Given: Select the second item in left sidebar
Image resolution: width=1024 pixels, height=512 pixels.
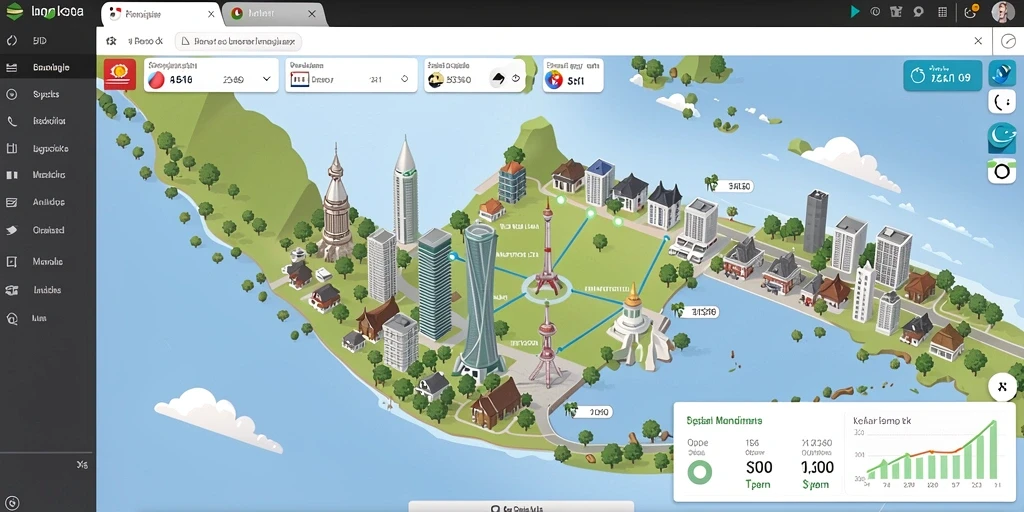Looking at the screenshot, I should click(x=48, y=67).
